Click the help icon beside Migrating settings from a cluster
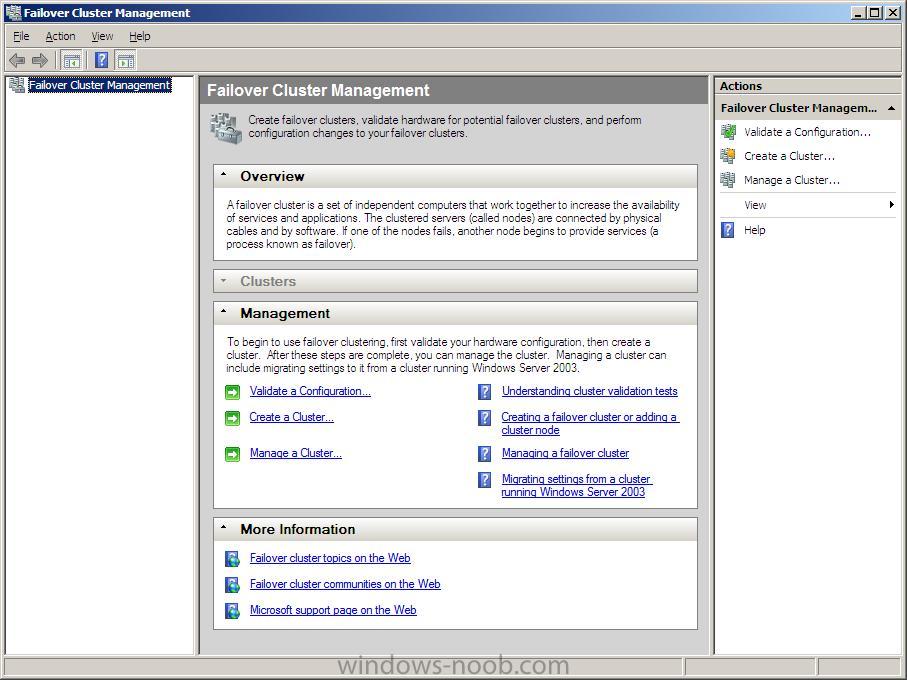907x680 pixels. [x=485, y=480]
